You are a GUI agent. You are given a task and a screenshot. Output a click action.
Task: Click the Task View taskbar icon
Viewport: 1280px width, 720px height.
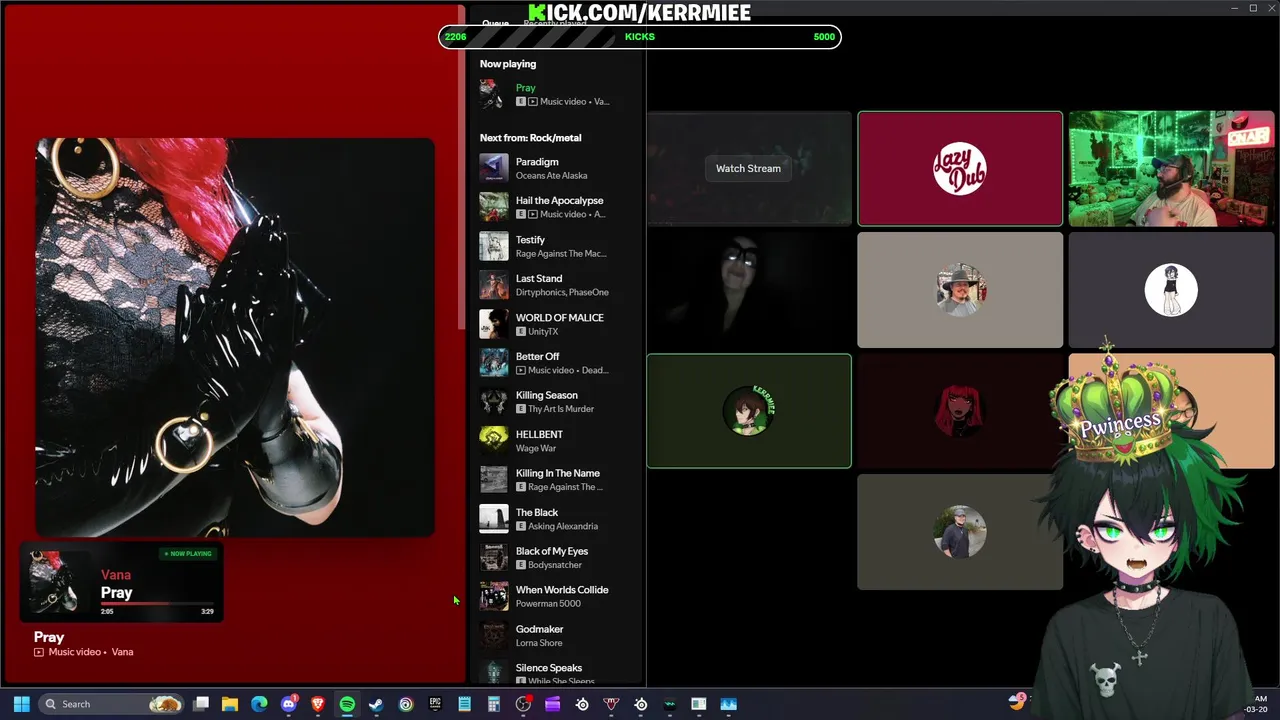click(201, 704)
